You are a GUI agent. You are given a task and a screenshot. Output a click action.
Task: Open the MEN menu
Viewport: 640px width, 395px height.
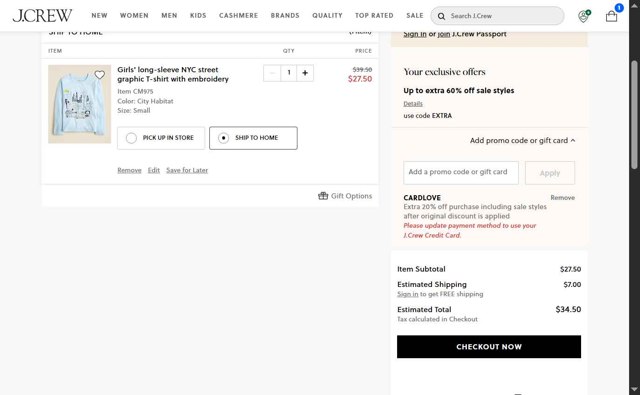click(169, 16)
